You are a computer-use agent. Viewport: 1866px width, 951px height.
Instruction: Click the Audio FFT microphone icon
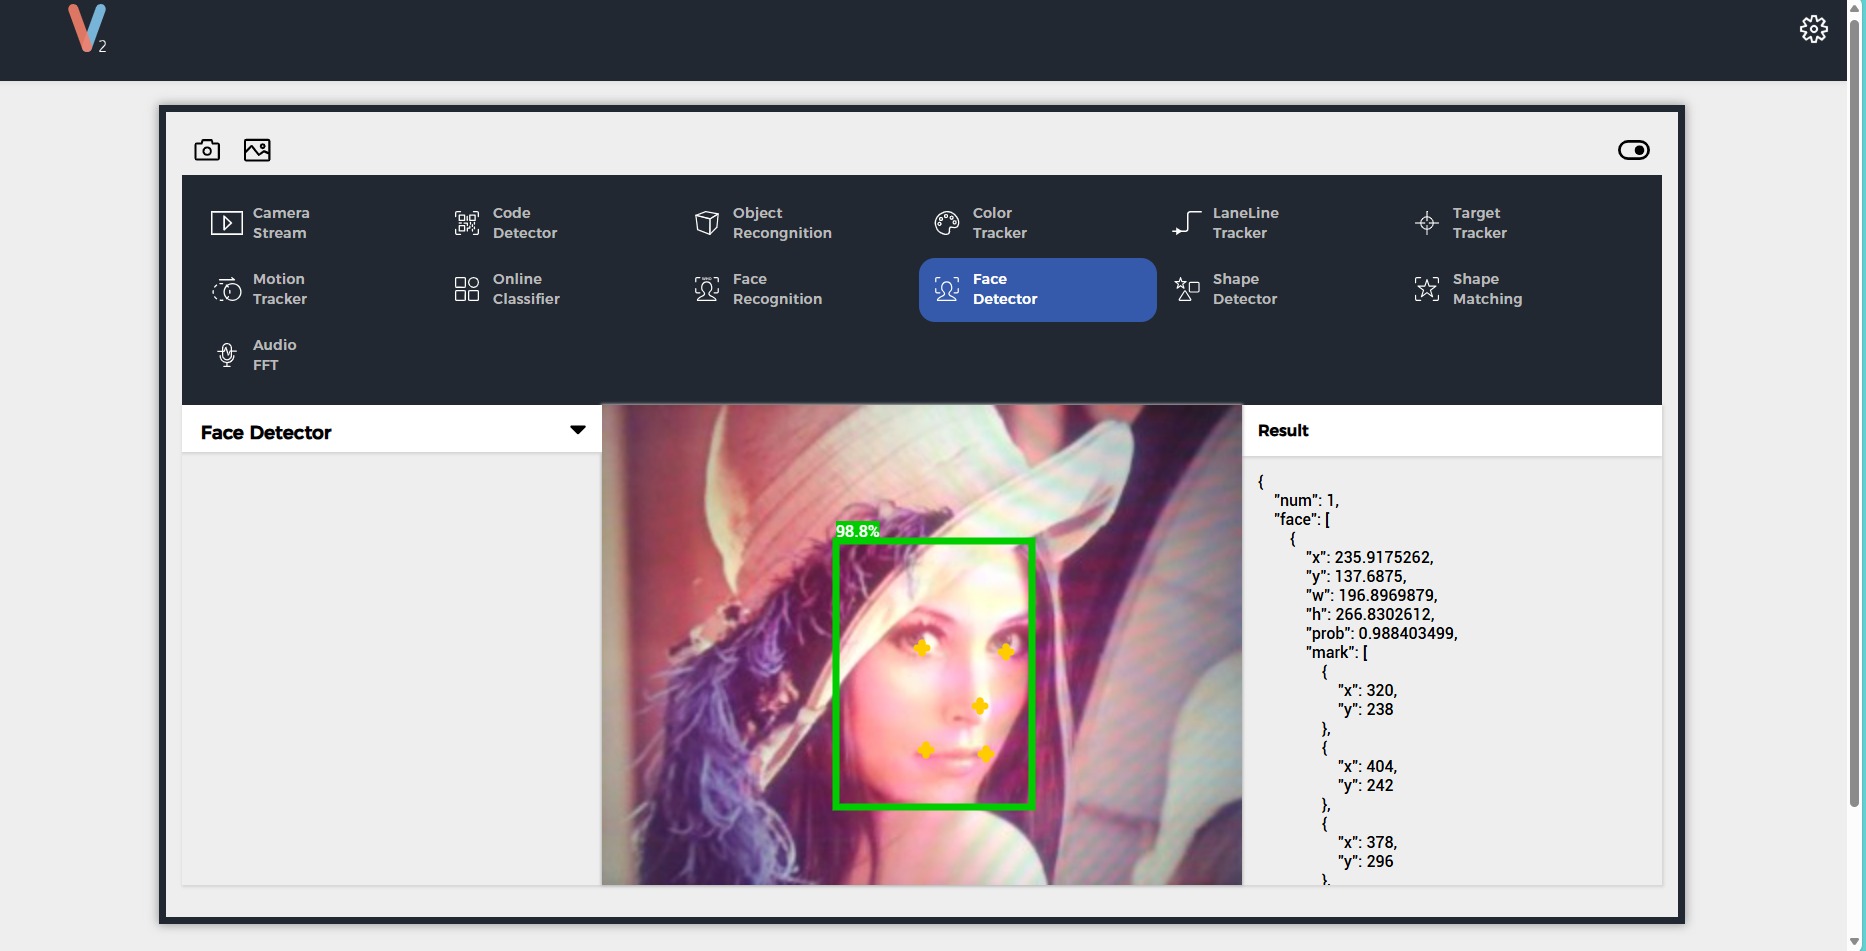click(x=227, y=355)
